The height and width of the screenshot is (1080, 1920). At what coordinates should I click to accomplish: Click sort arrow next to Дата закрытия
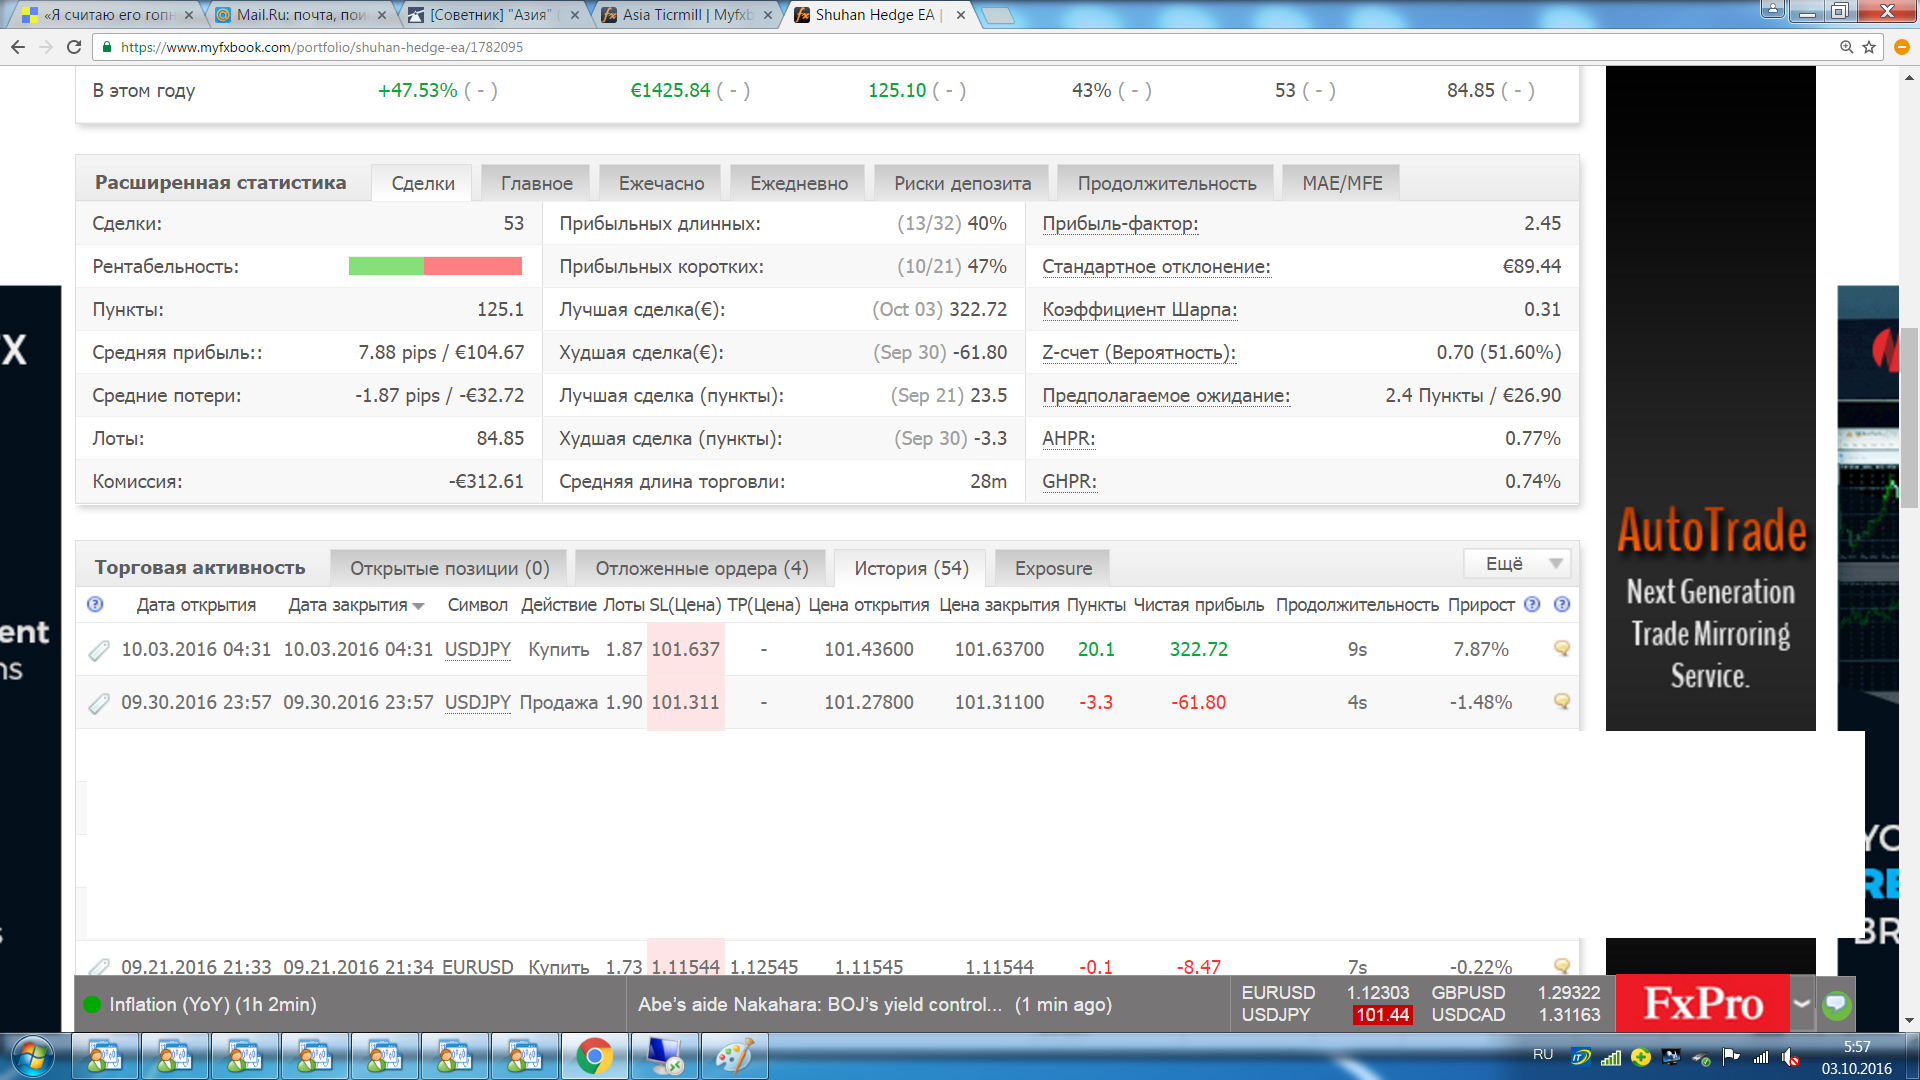[x=418, y=606]
